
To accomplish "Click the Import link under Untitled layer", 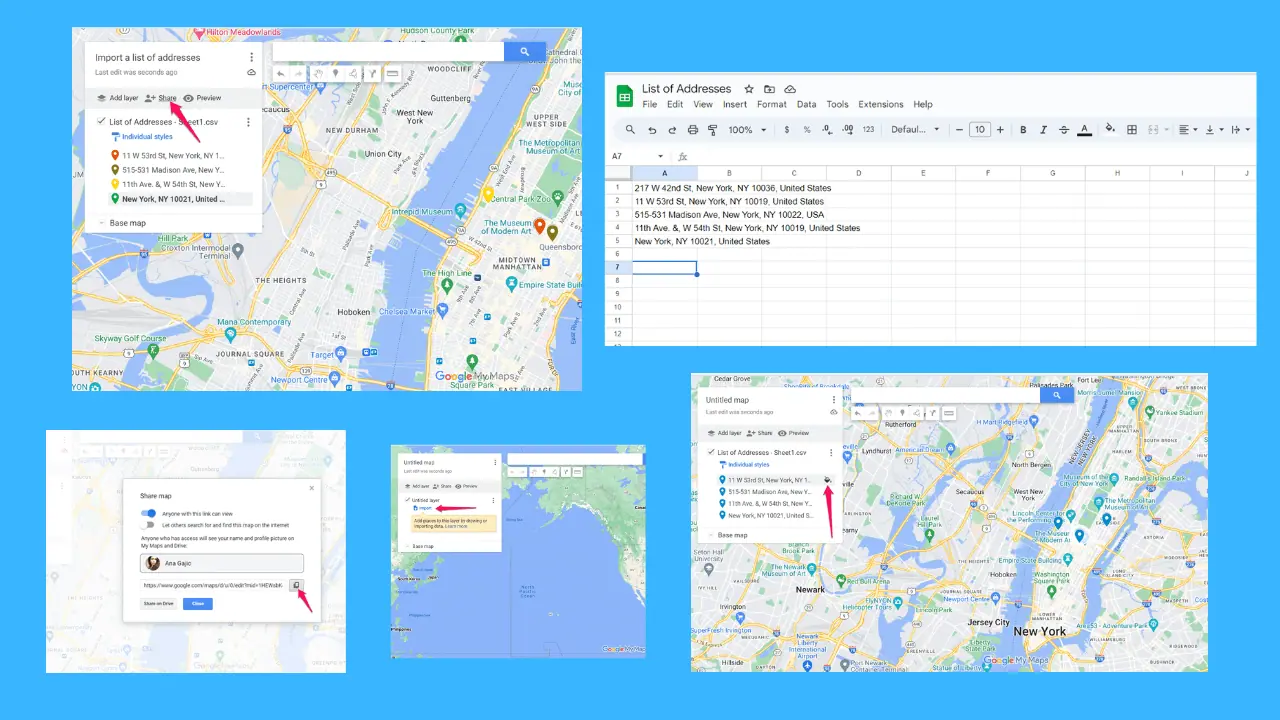I will tap(424, 508).
